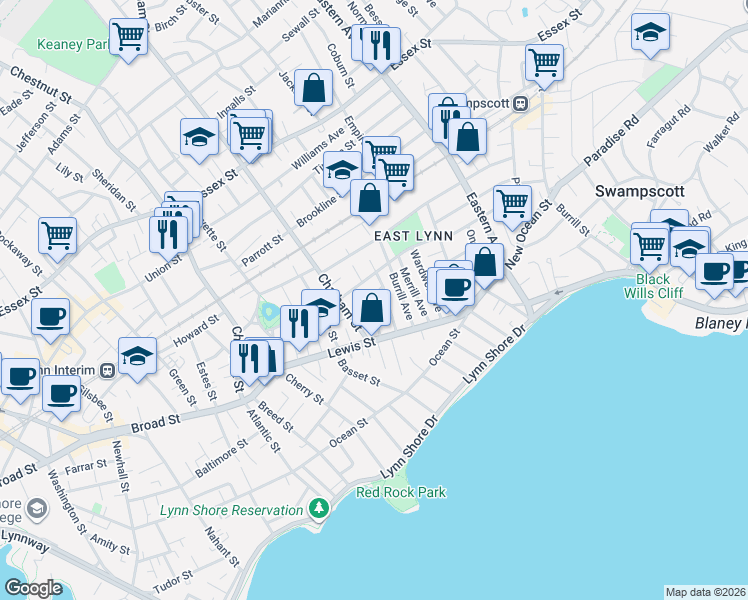748x600 pixels.
Task: Click the Parrott St street label
Action: 262,250
